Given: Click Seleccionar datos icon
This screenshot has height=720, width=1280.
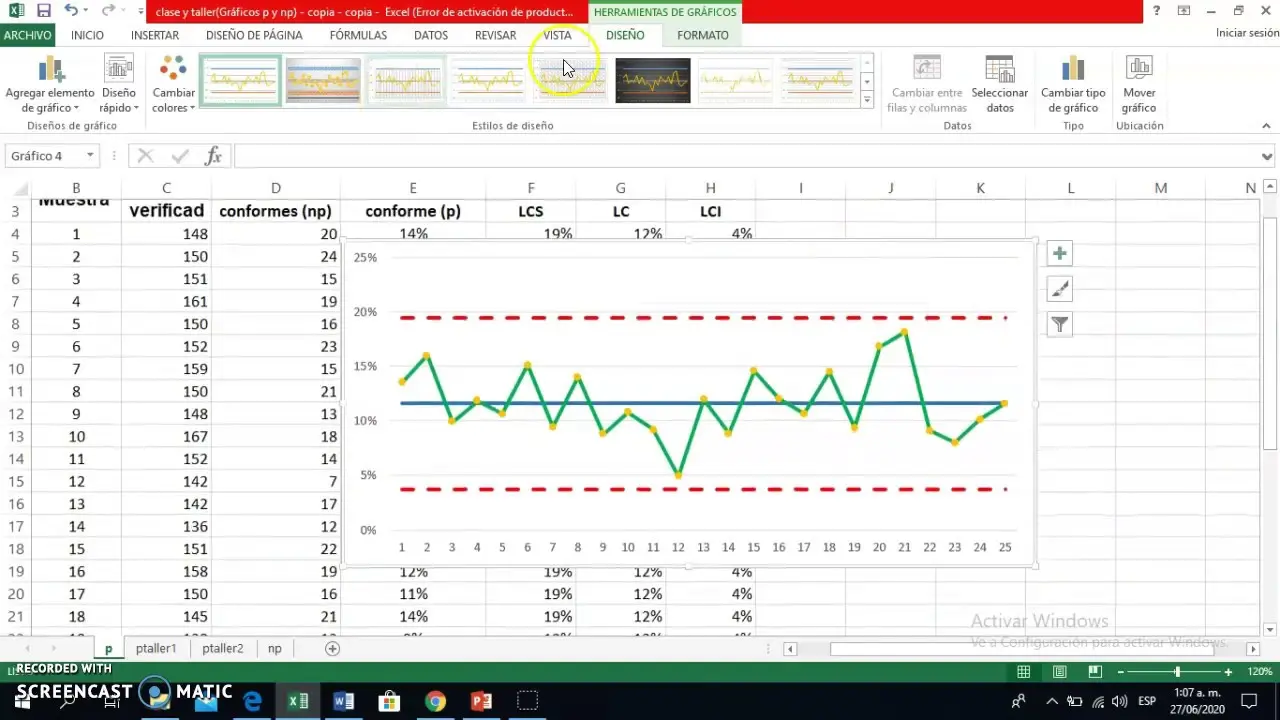Looking at the screenshot, I should point(999,70).
